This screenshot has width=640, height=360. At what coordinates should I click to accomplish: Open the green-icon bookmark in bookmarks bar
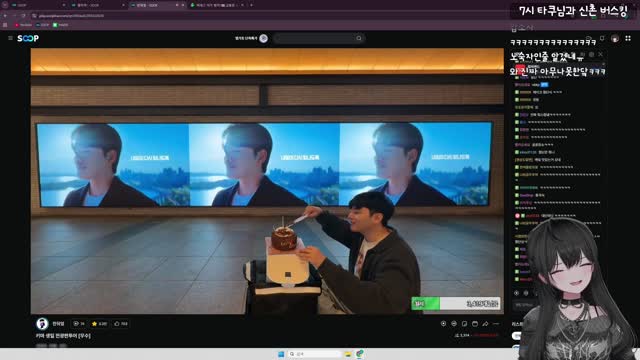click(61, 25)
